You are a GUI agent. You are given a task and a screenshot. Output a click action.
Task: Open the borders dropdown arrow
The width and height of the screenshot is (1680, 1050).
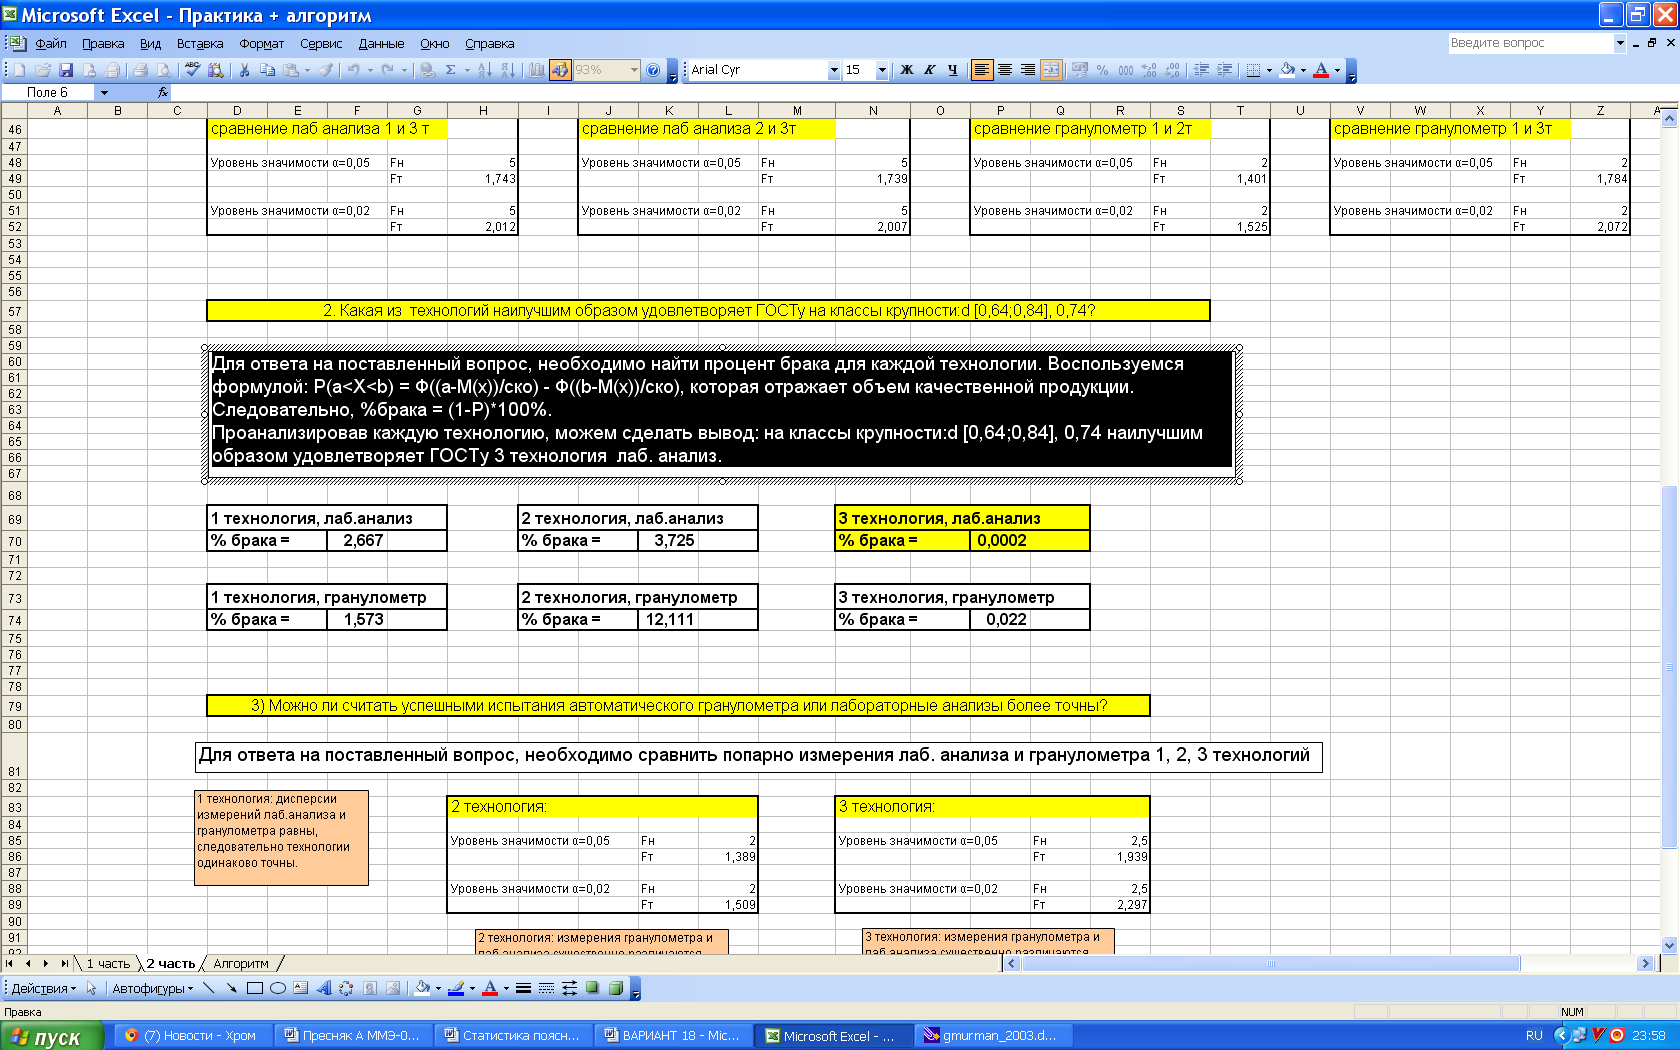pyautogui.click(x=1269, y=70)
